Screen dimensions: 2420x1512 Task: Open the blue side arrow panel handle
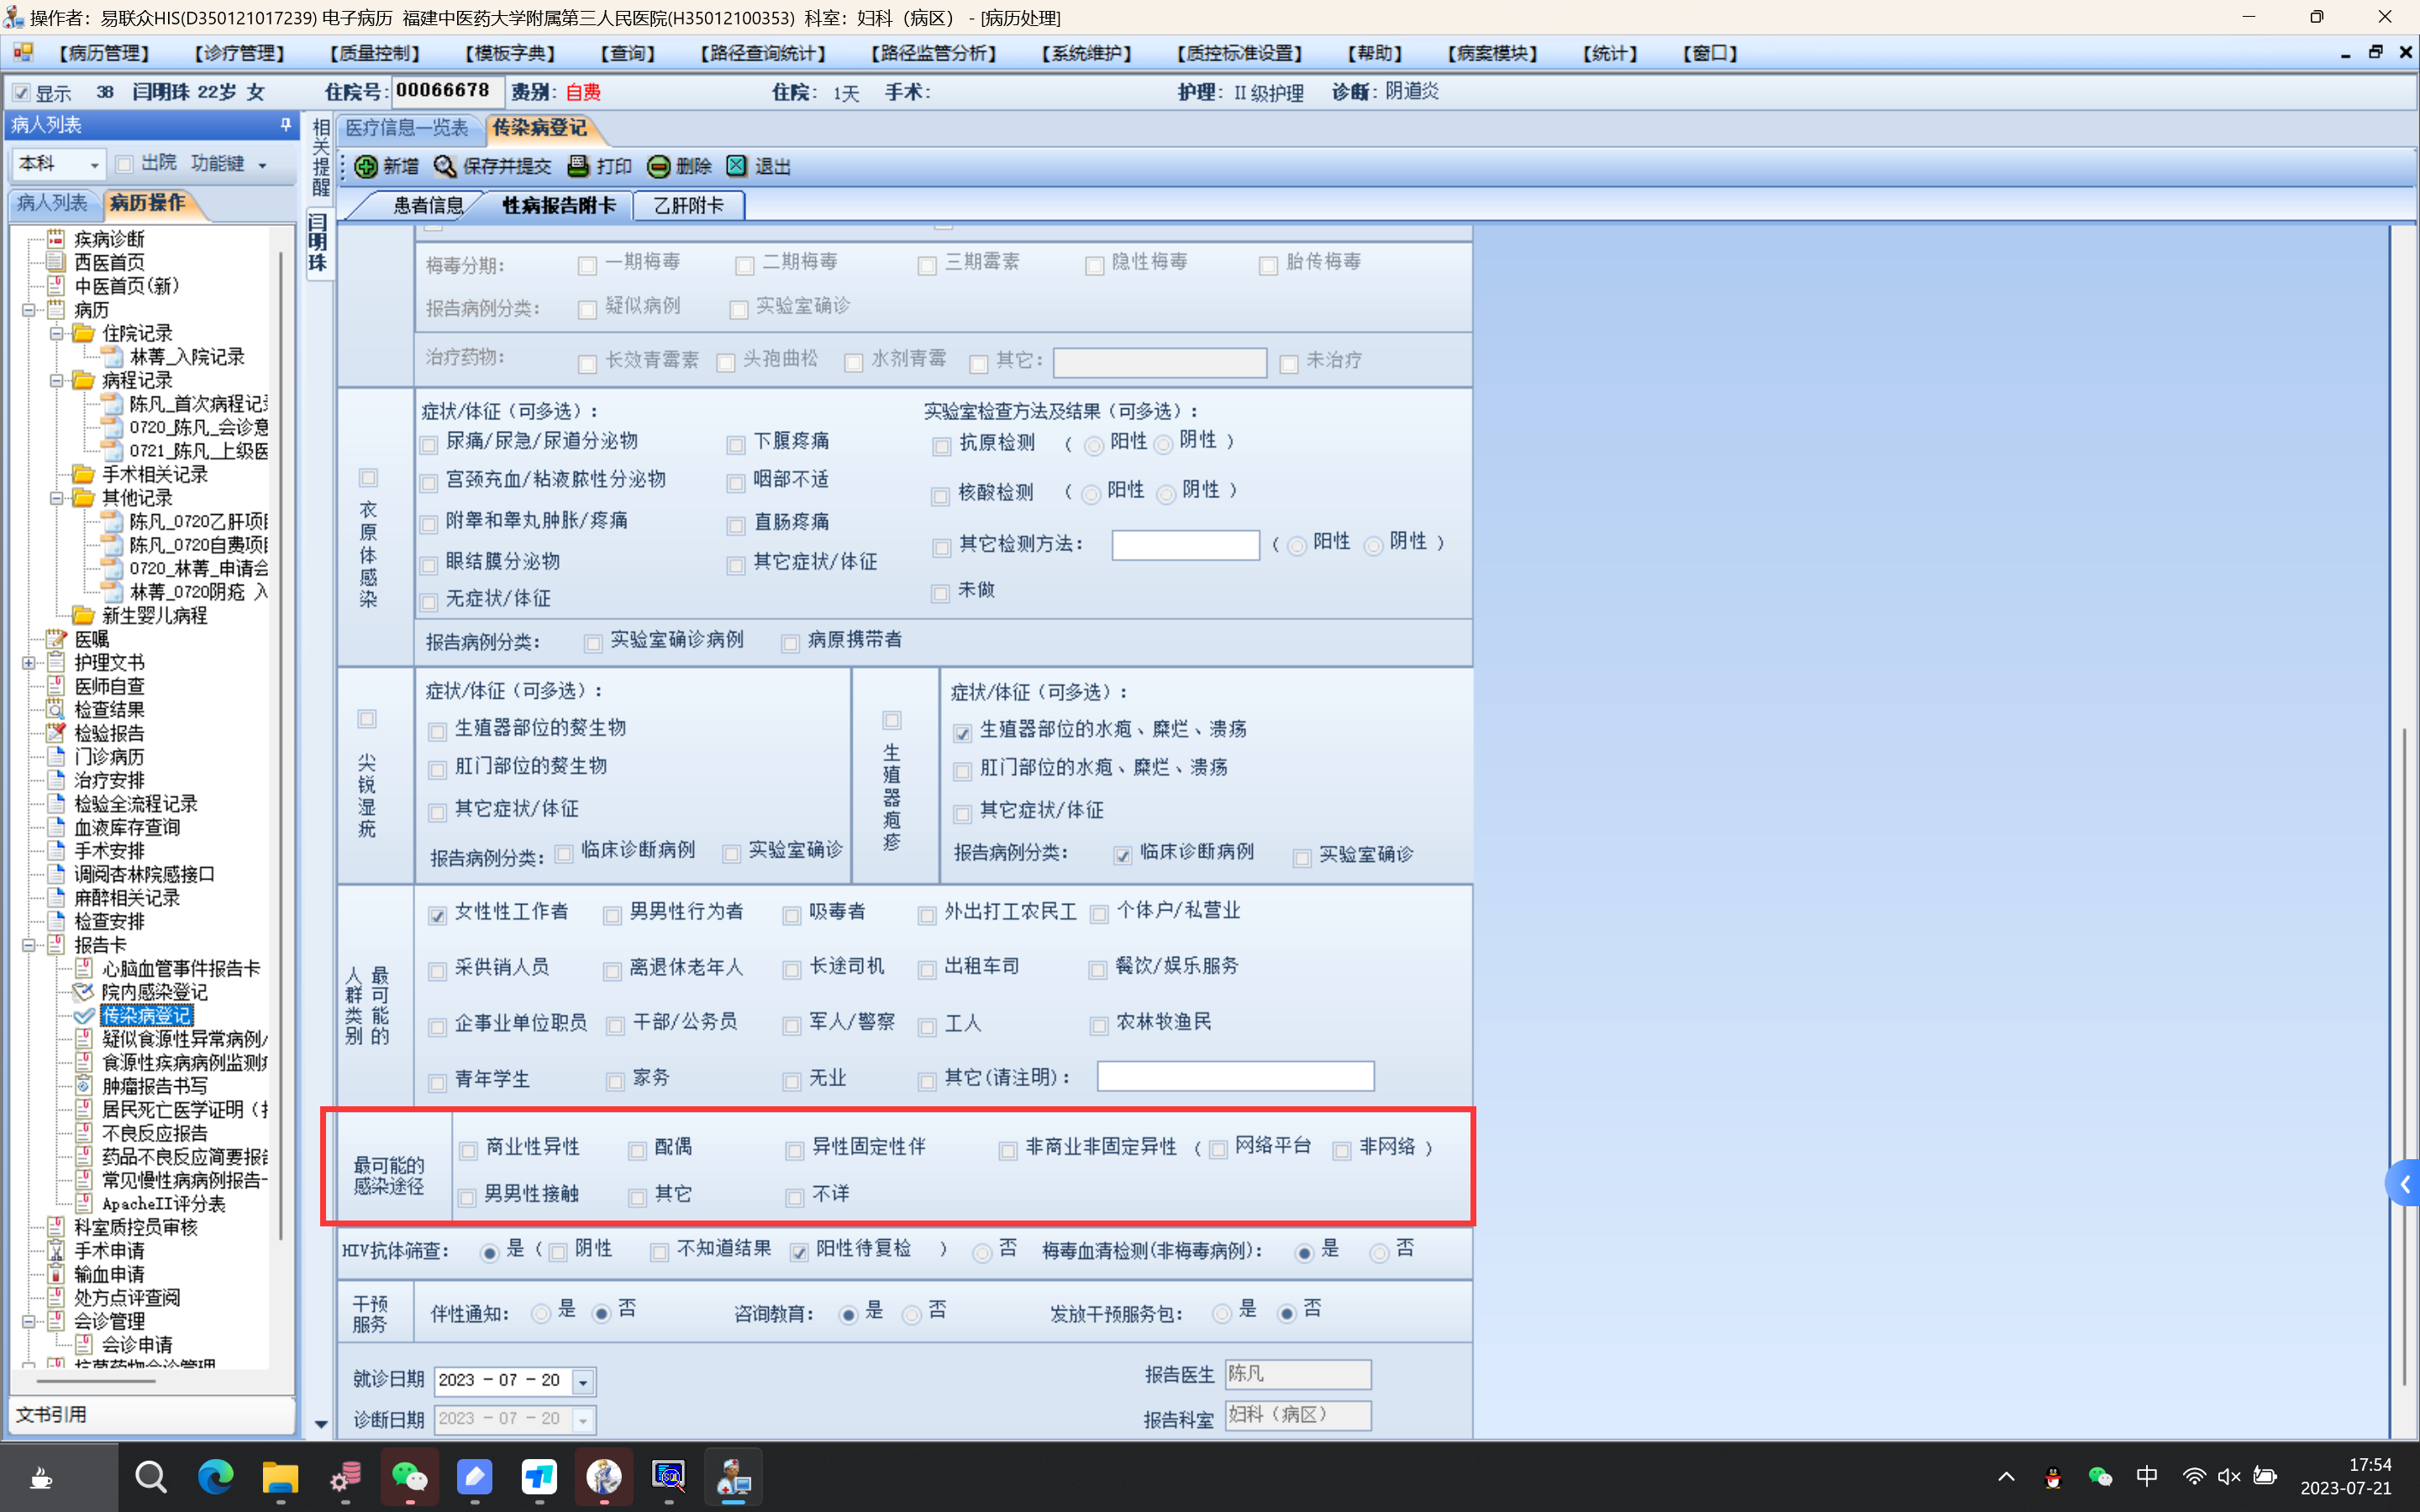pos(2403,1184)
